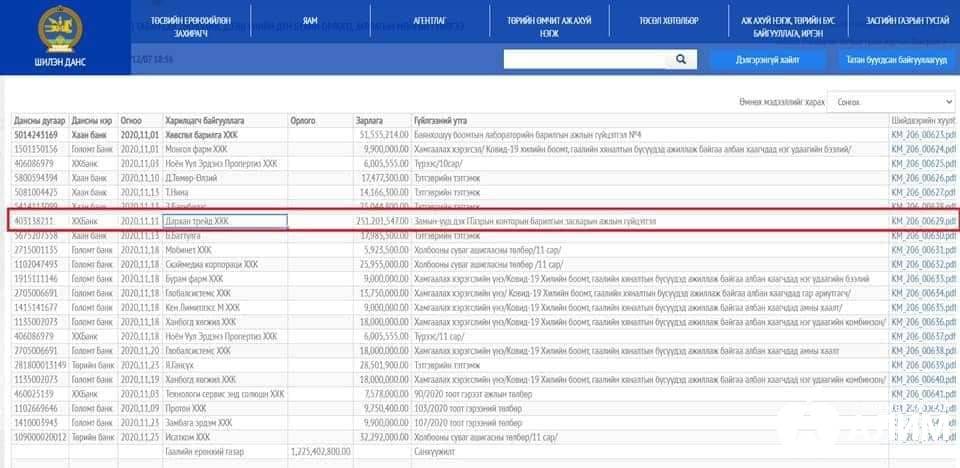Select the Кен Лимиплюс М ХХК cell

(x=202, y=308)
